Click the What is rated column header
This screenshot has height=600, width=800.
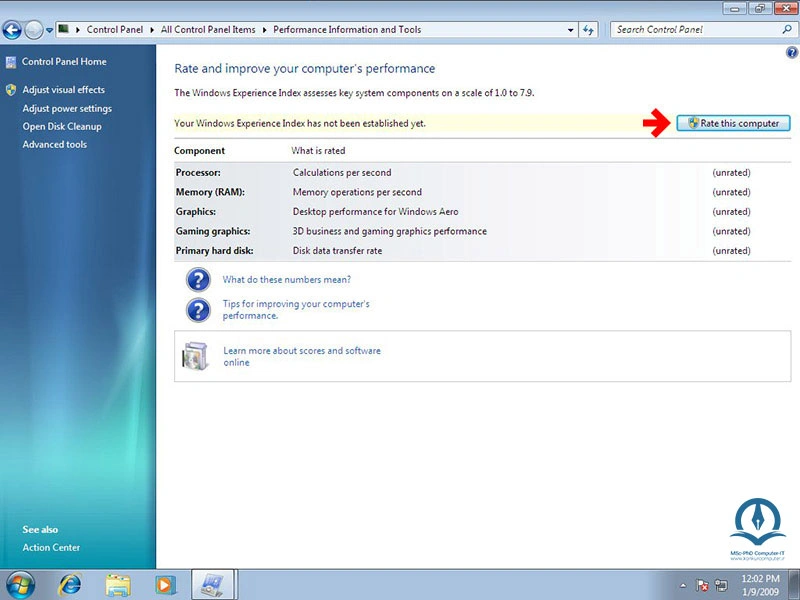pos(318,151)
